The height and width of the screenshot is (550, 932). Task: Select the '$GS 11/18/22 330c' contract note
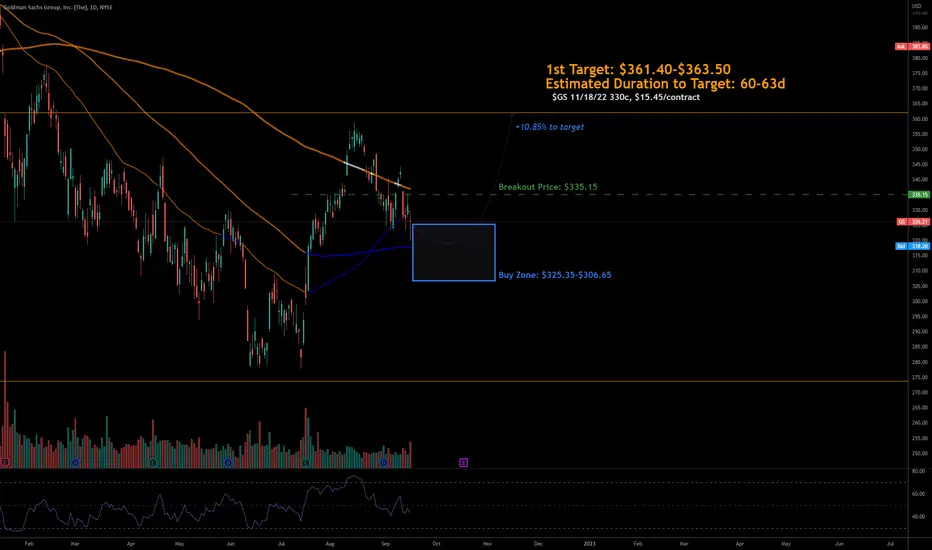pos(626,97)
